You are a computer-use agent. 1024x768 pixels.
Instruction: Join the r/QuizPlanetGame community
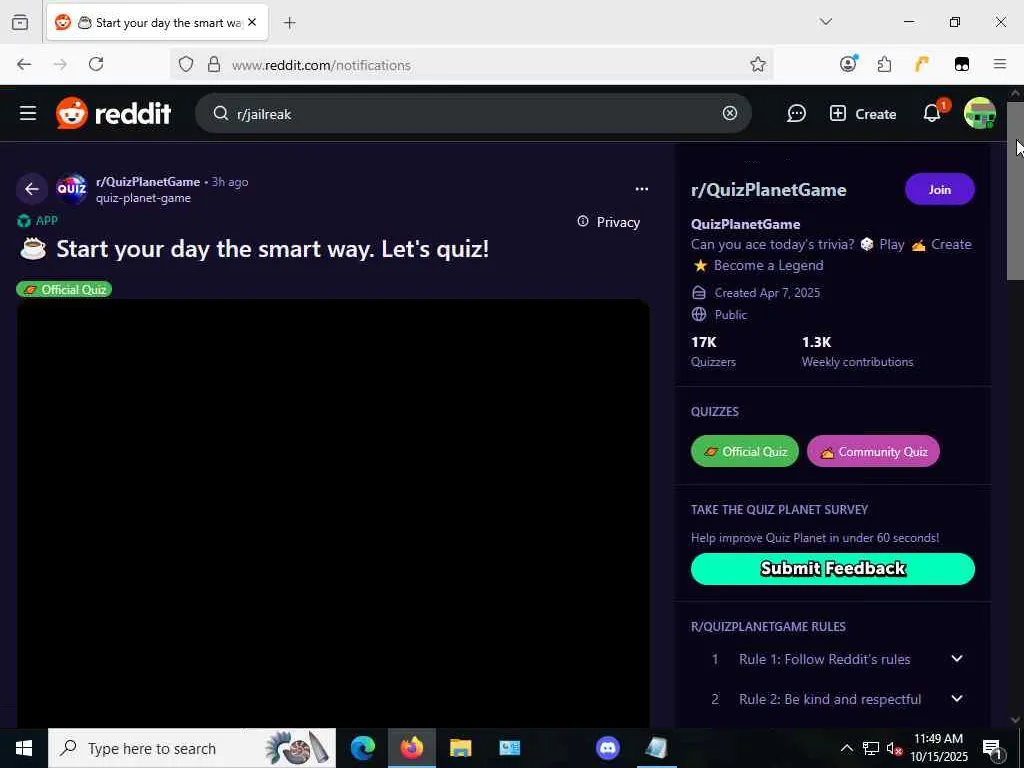[x=940, y=189]
